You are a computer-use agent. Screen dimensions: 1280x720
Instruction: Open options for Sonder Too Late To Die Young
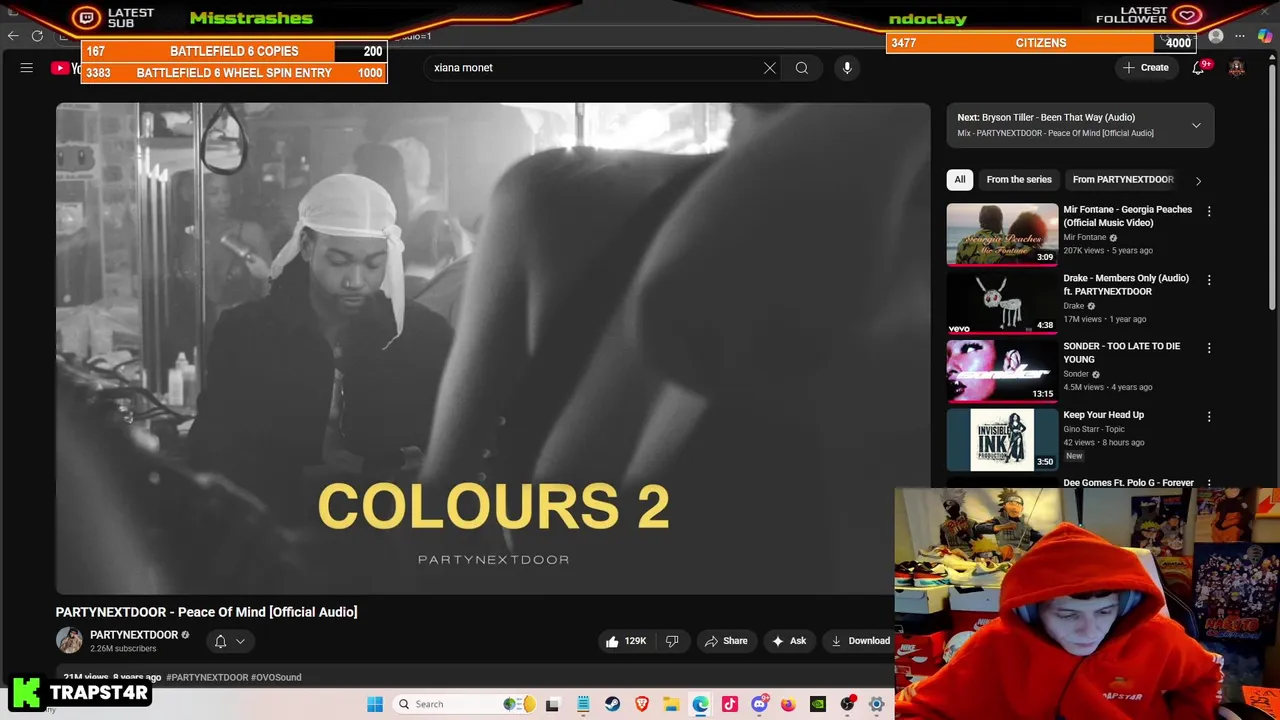click(x=1209, y=348)
